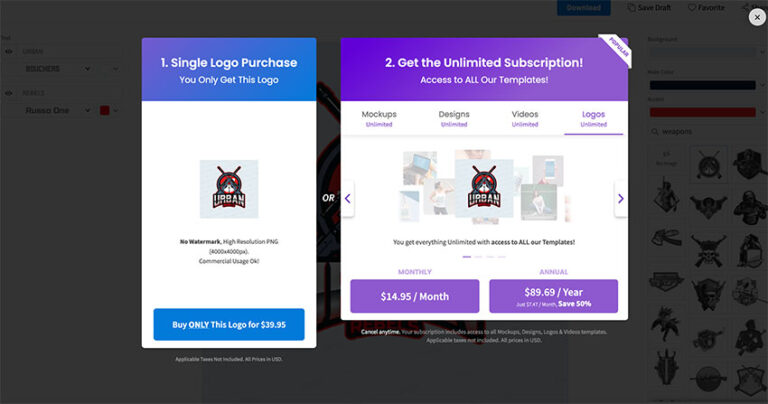Toggle visibility eye for REBELS text layer
Image resolution: width=768 pixels, height=404 pixels.
9,93
